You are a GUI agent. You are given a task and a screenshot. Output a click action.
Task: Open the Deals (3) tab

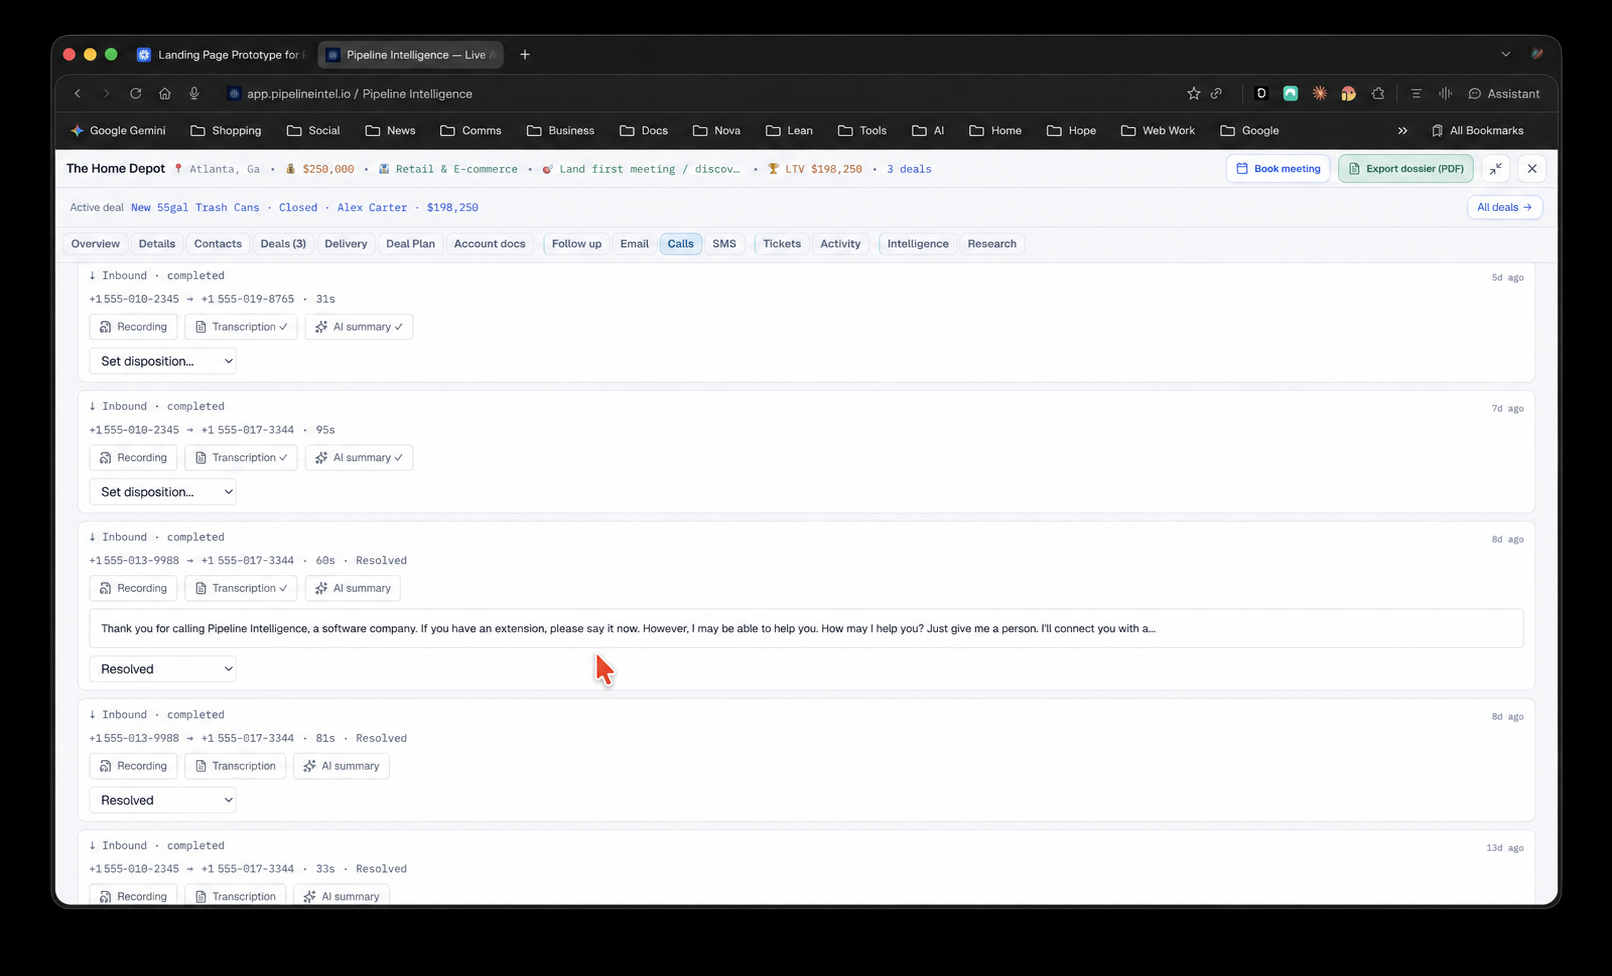(x=283, y=243)
